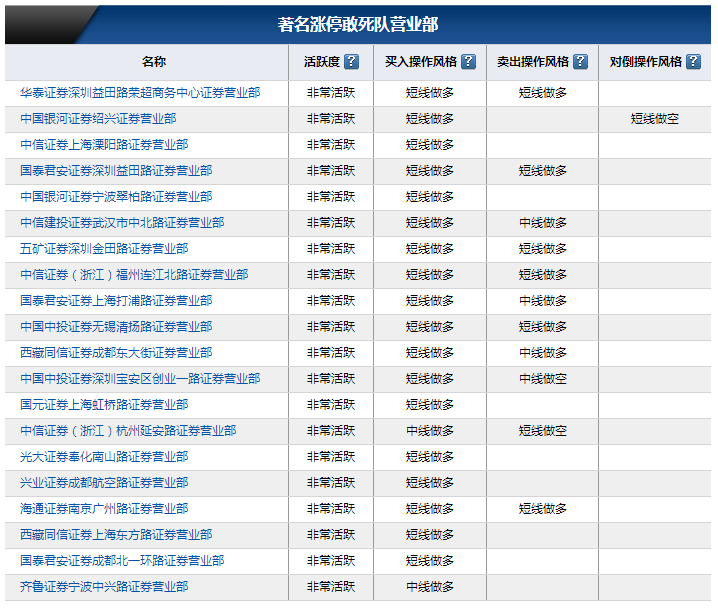Image resolution: width=718 pixels, height=610 pixels.
Task: Open 中国中投证券深圳宝安区创业一路证券营业部 link
Action: pos(140,379)
